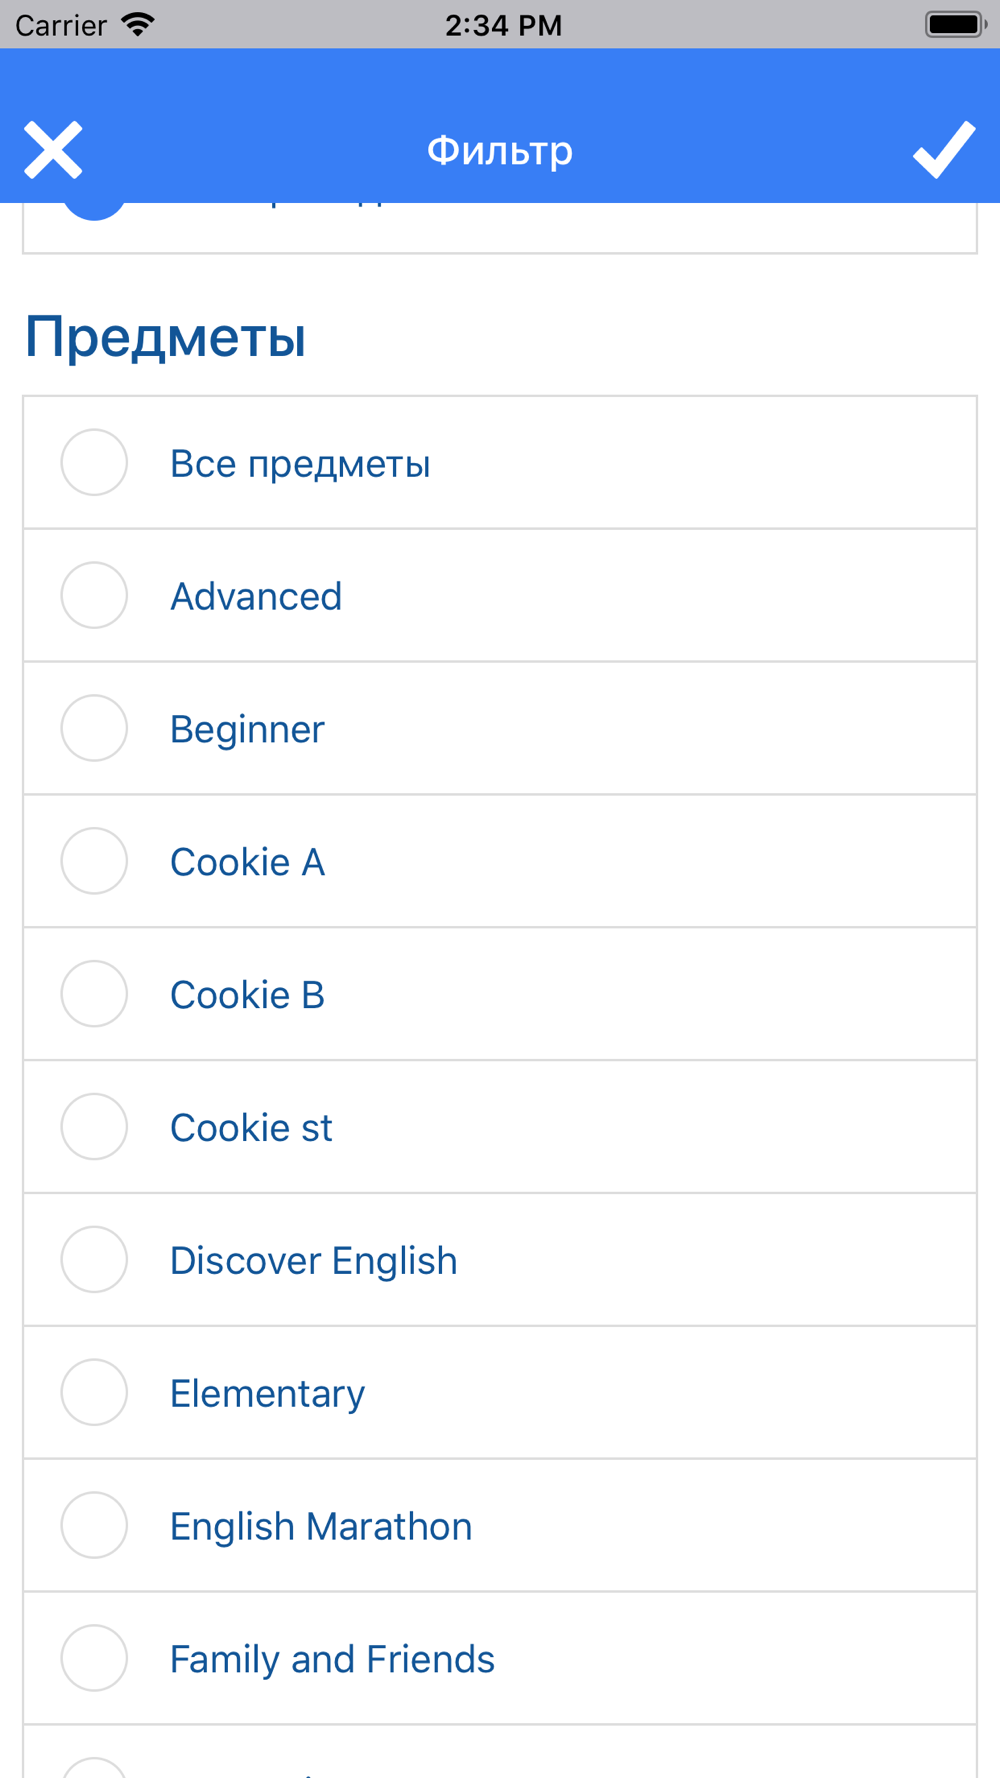Close the filter screen with X icon
The height and width of the screenshot is (1778, 1000).
pyautogui.click(x=53, y=150)
